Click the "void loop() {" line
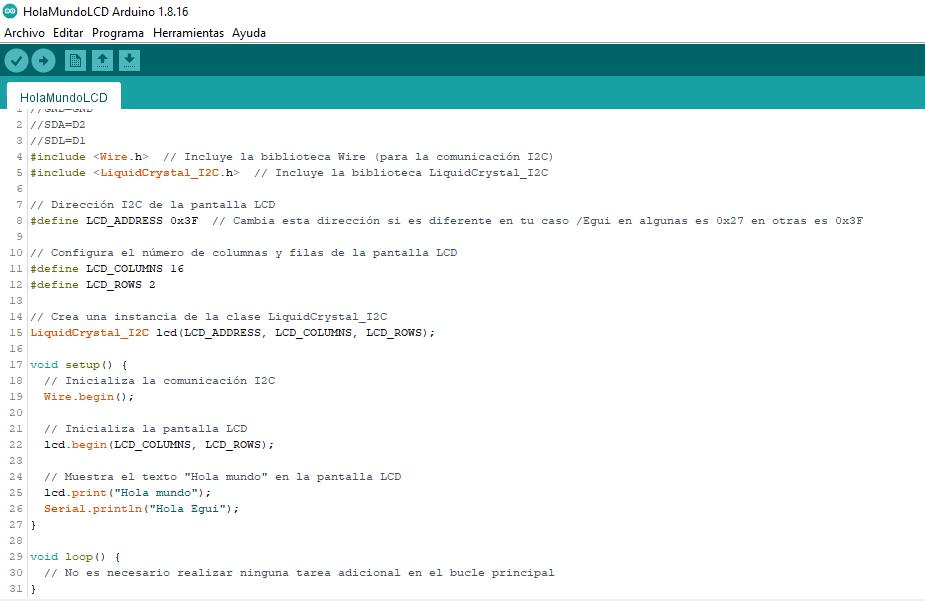 [75, 557]
